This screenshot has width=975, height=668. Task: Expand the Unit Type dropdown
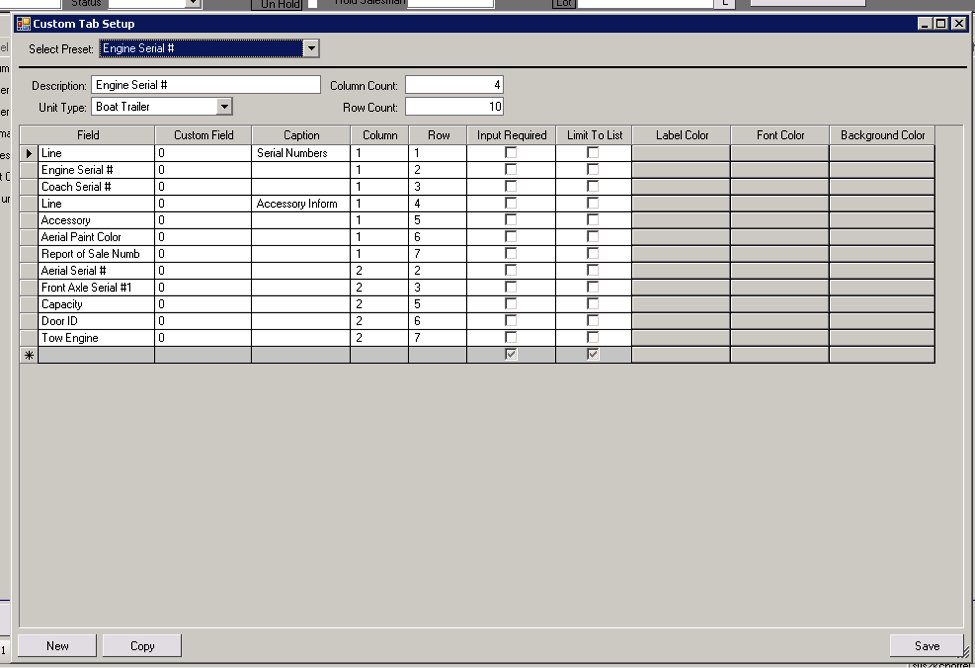pyautogui.click(x=224, y=106)
